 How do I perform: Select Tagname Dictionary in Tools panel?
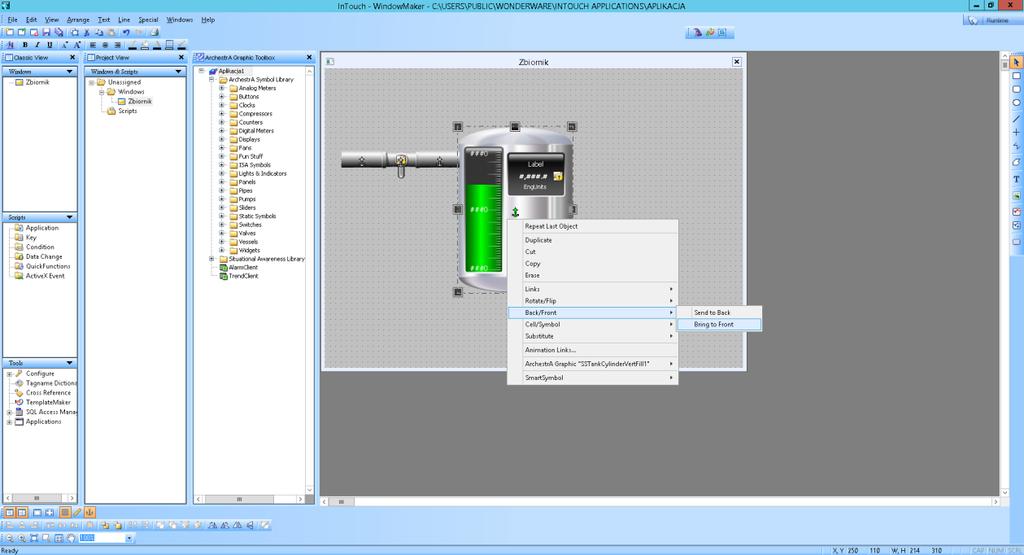tap(51, 383)
